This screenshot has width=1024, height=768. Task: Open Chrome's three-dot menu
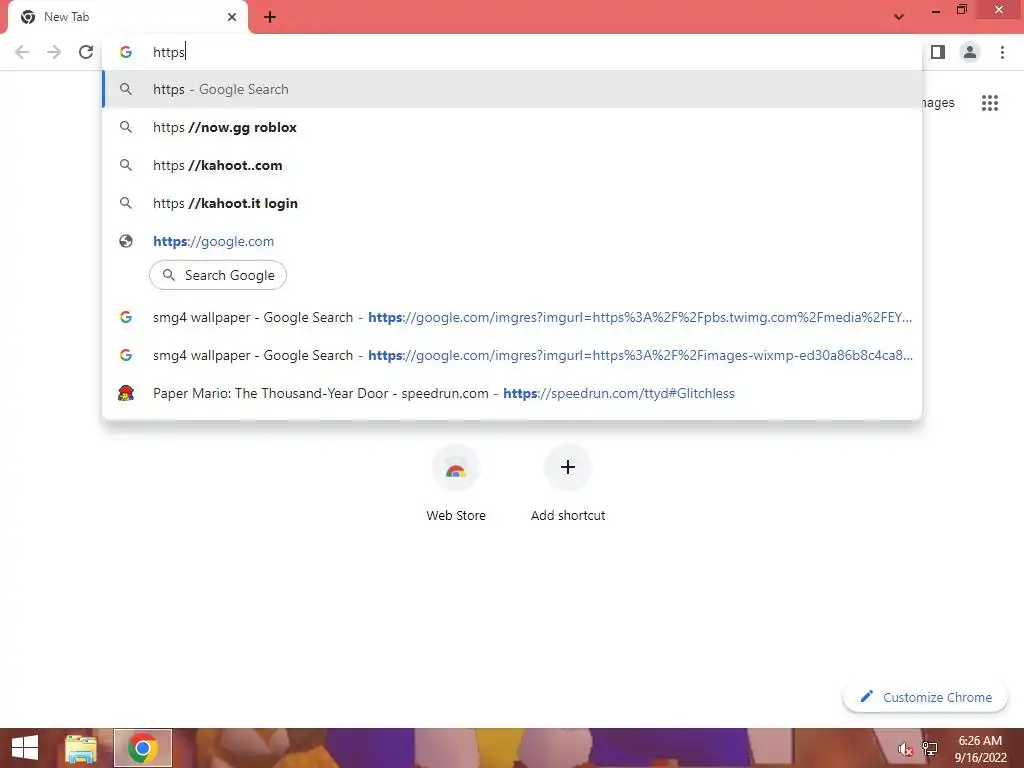coord(1002,52)
